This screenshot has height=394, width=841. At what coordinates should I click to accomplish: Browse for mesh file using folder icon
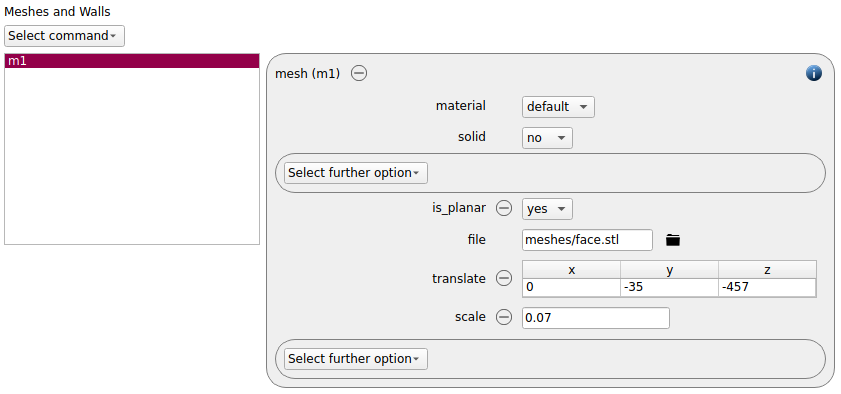point(673,240)
